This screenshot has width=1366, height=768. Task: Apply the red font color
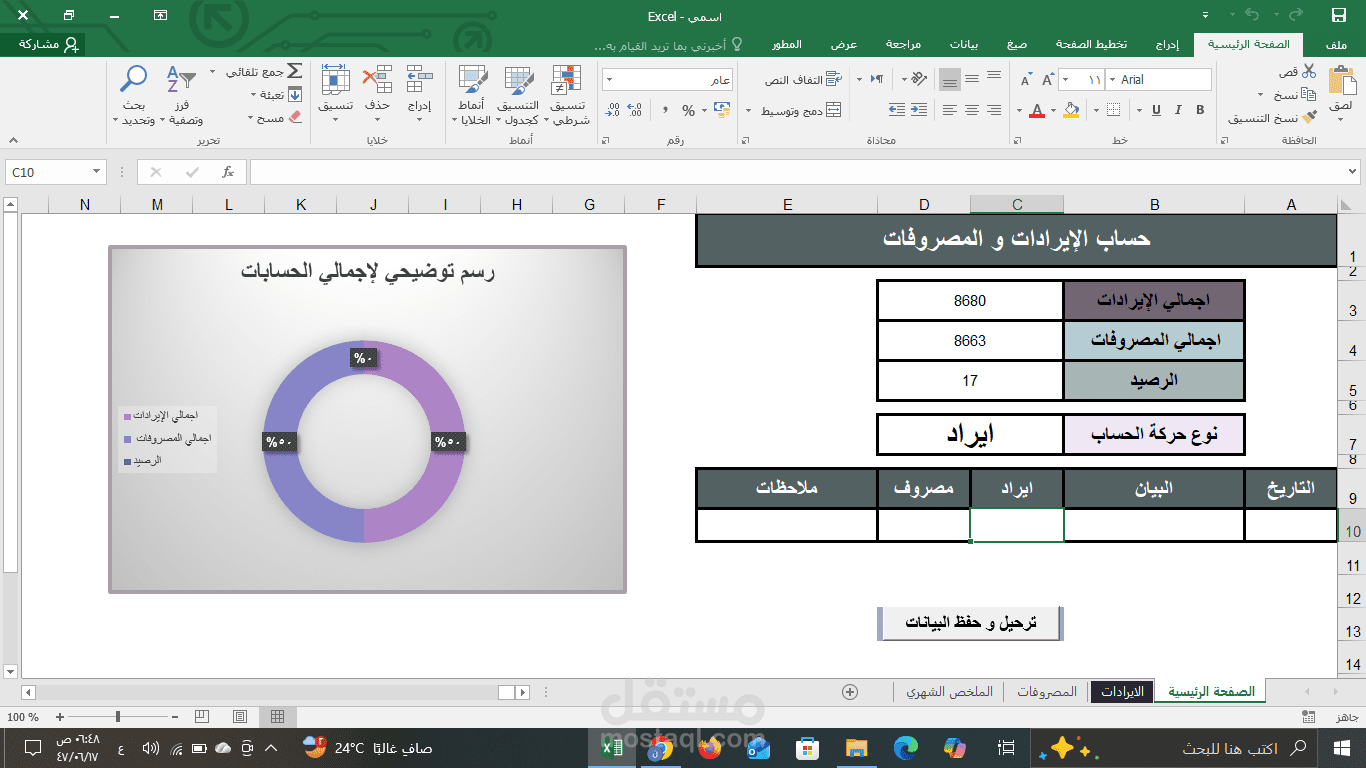pos(1037,110)
